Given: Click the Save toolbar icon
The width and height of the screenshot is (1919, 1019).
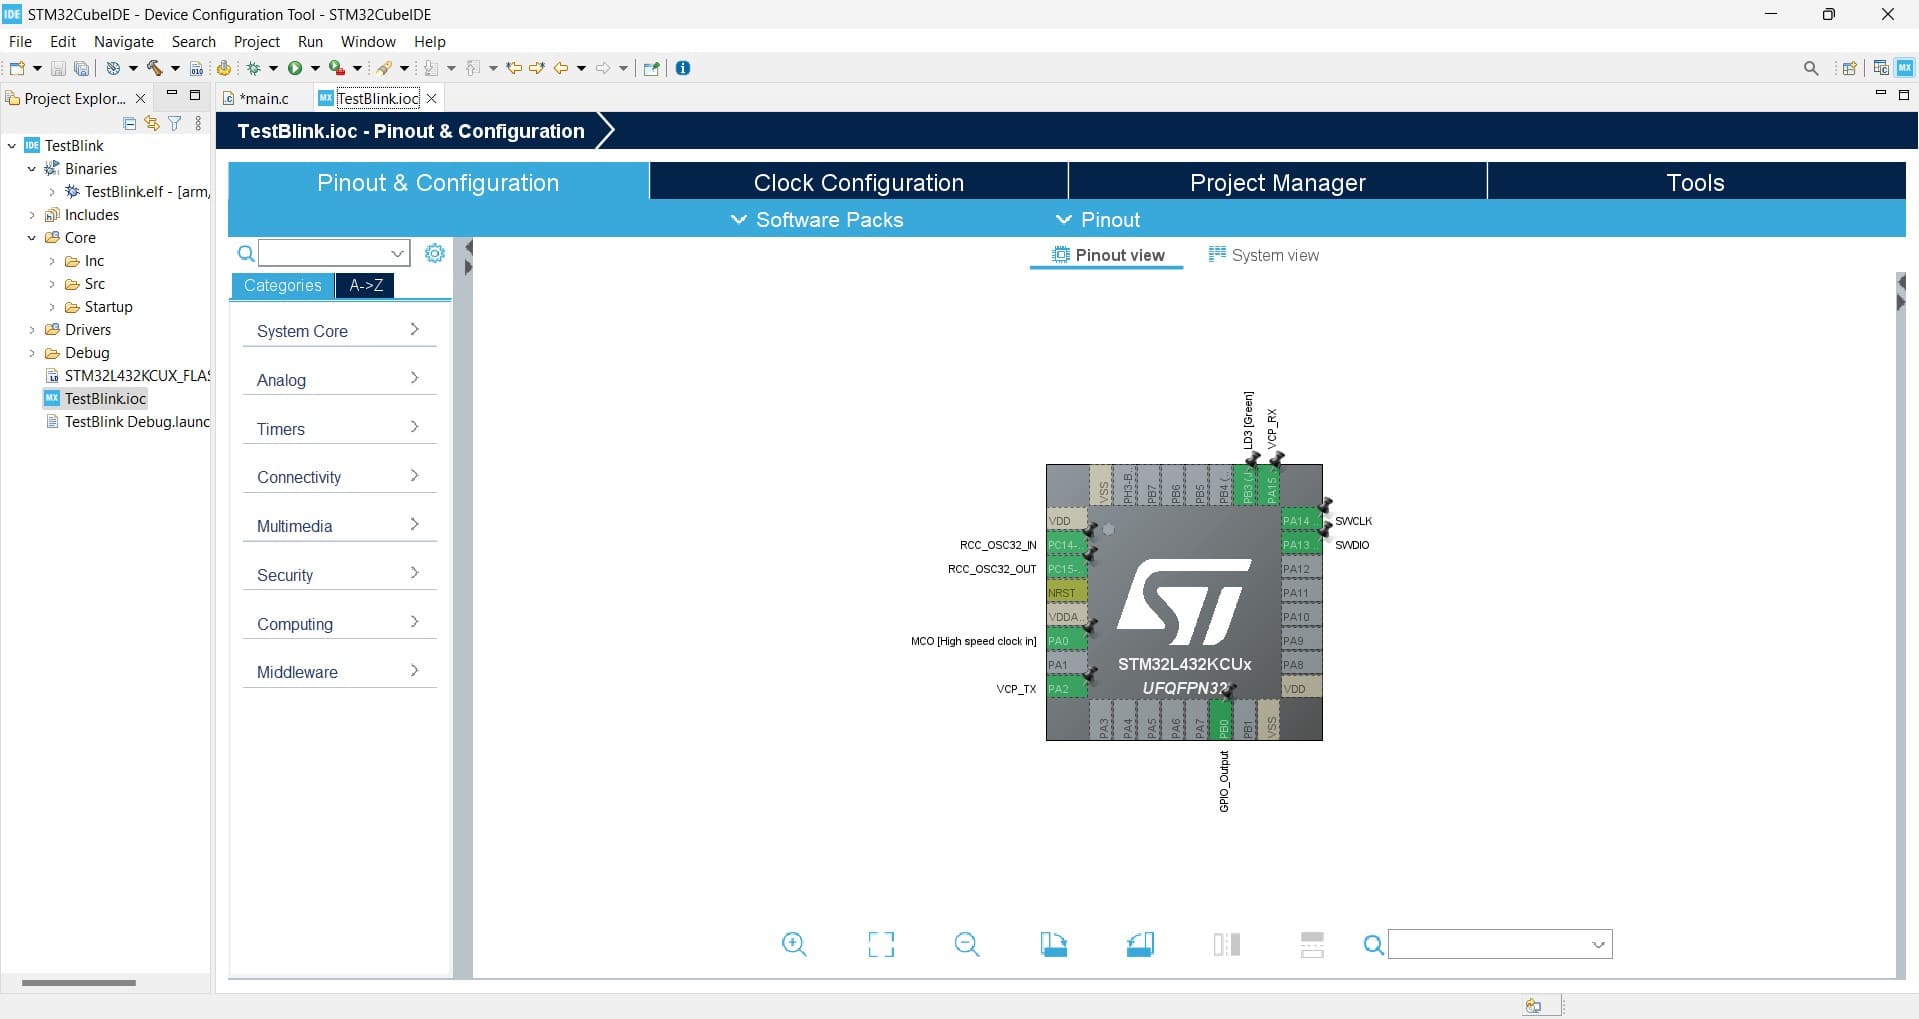Looking at the screenshot, I should (x=58, y=68).
